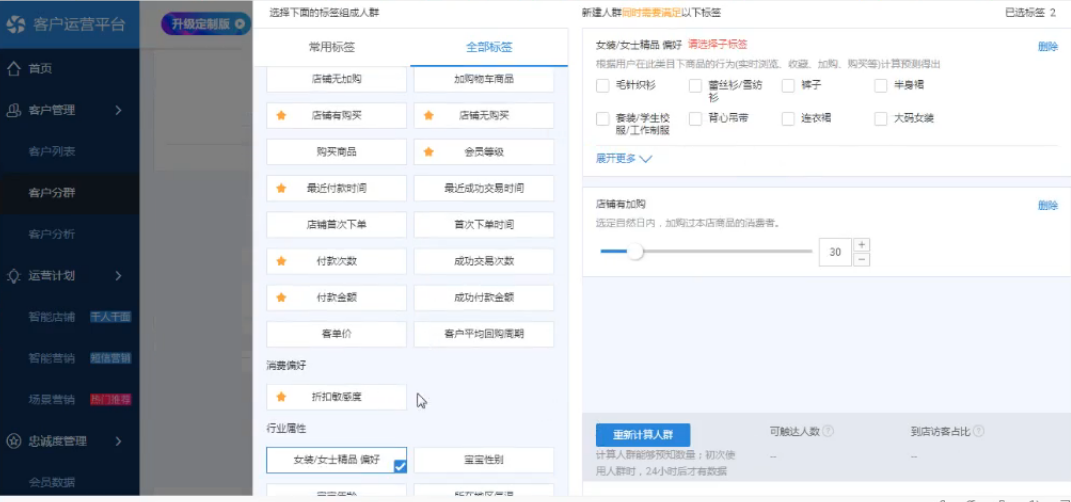The image size is (1071, 502).
Task: Enable the 大码女装 checkbox
Action: click(x=881, y=118)
